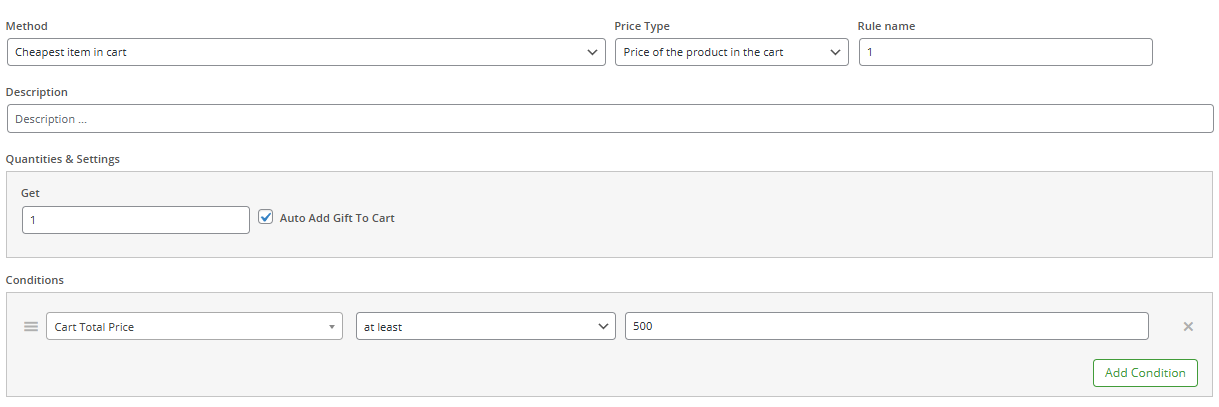The width and height of the screenshot is (1219, 407).
Task: Click the 'Get' label above quantity field
Action: tap(30, 193)
